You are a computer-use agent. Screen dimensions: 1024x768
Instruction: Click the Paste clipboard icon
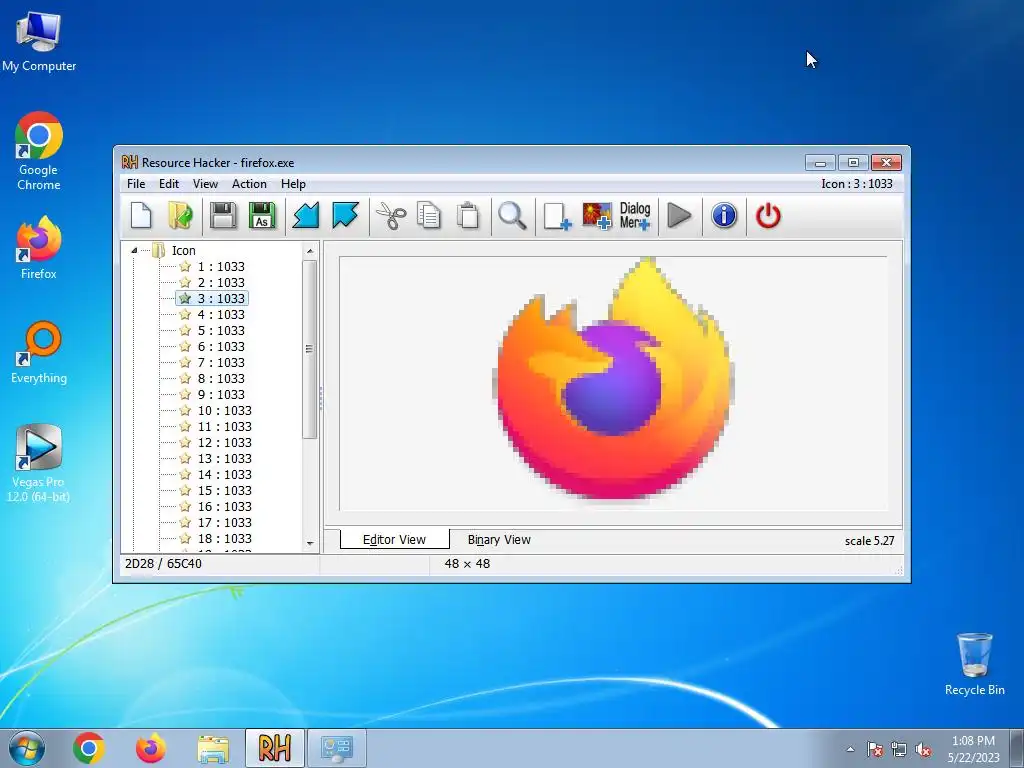pyautogui.click(x=468, y=216)
